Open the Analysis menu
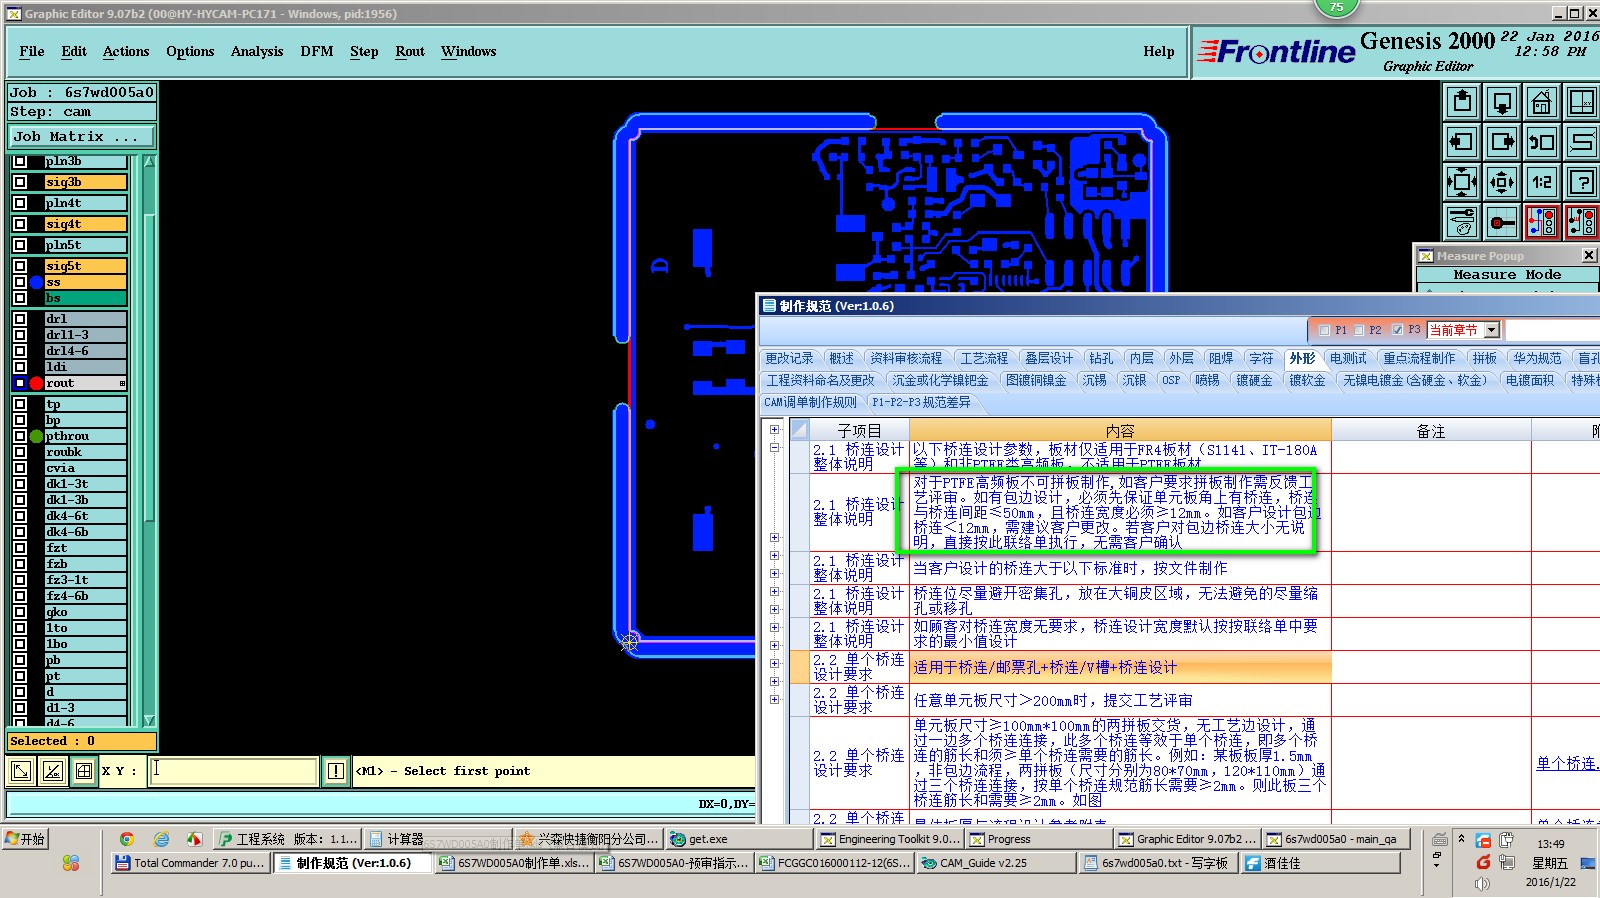 [x=257, y=52]
